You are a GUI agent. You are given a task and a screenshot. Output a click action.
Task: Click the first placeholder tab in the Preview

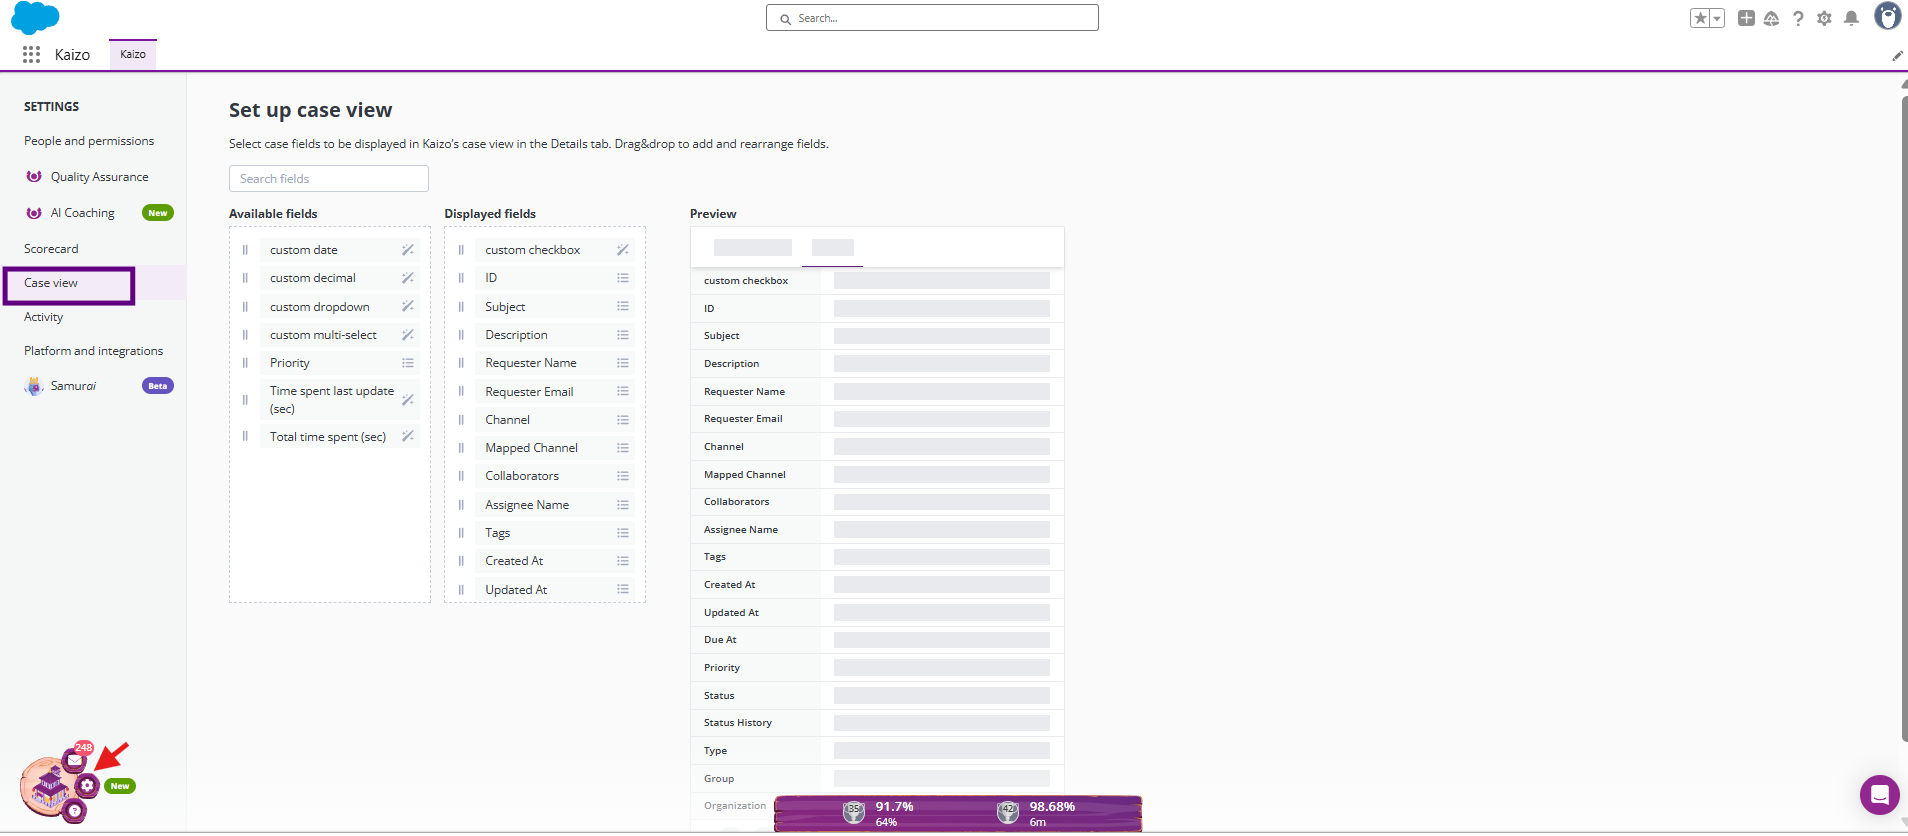tap(753, 248)
